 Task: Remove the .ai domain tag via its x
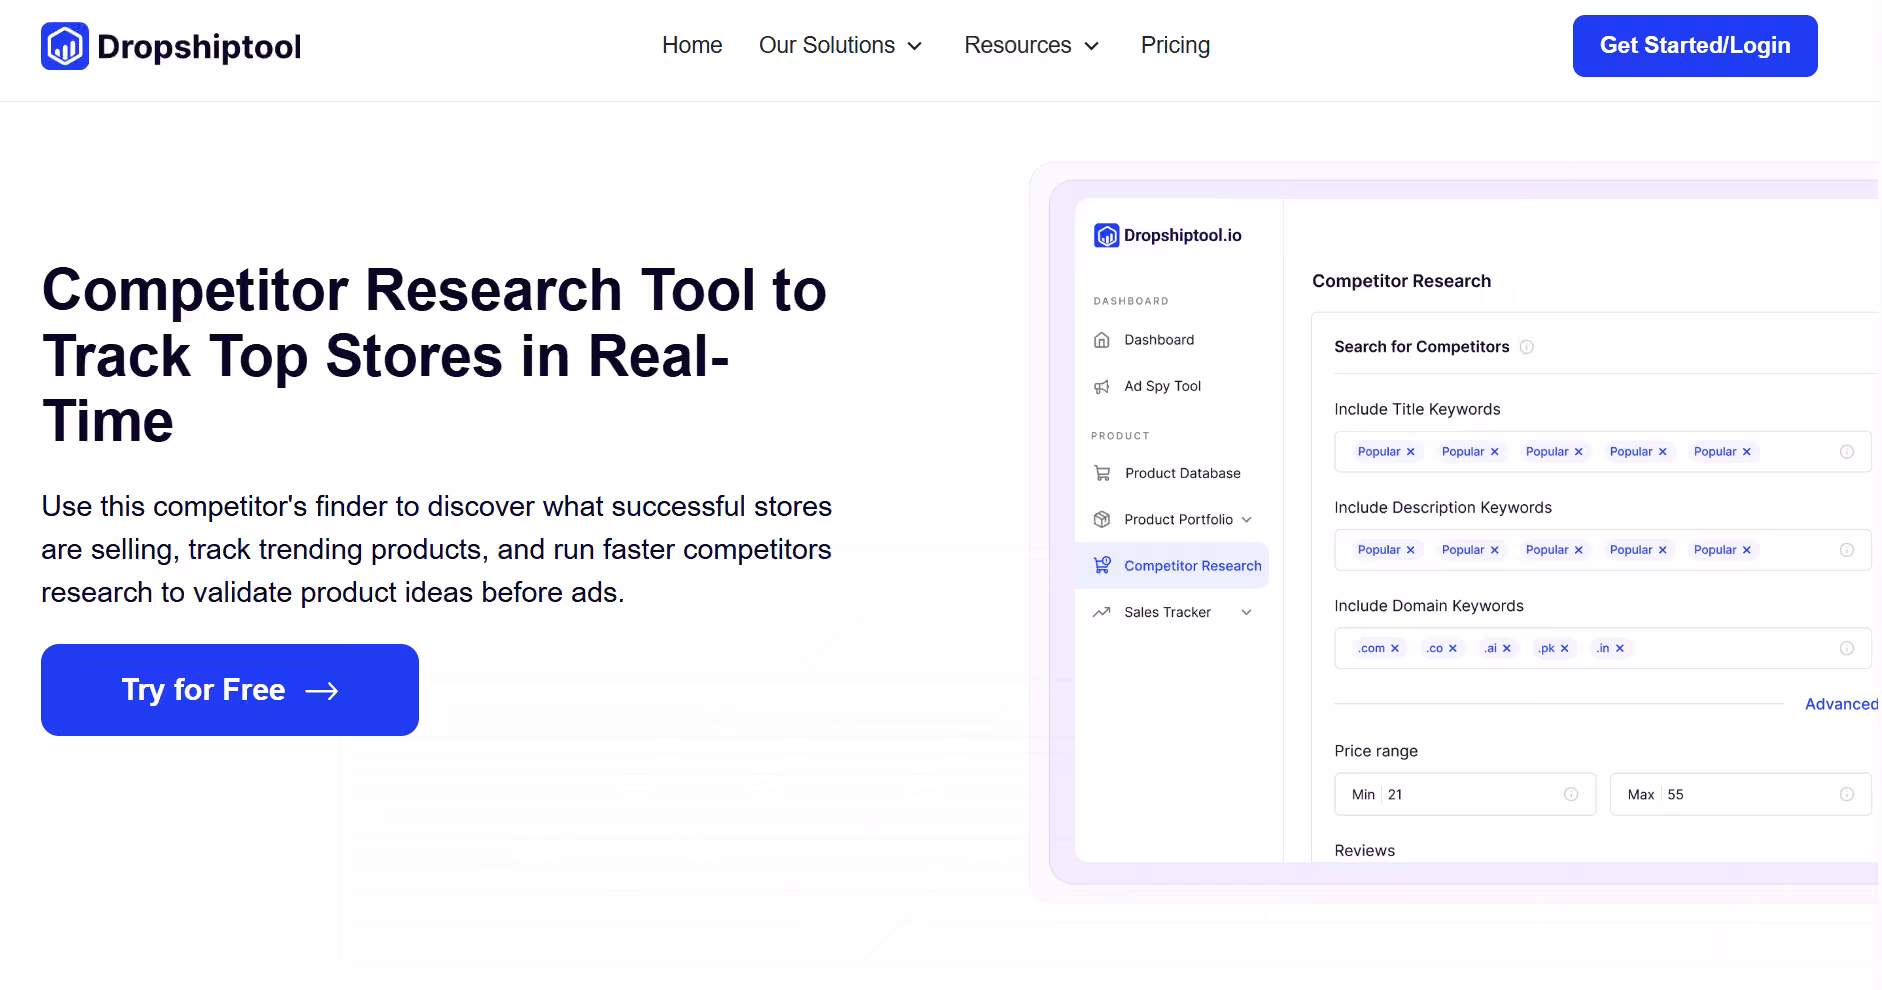(1507, 648)
